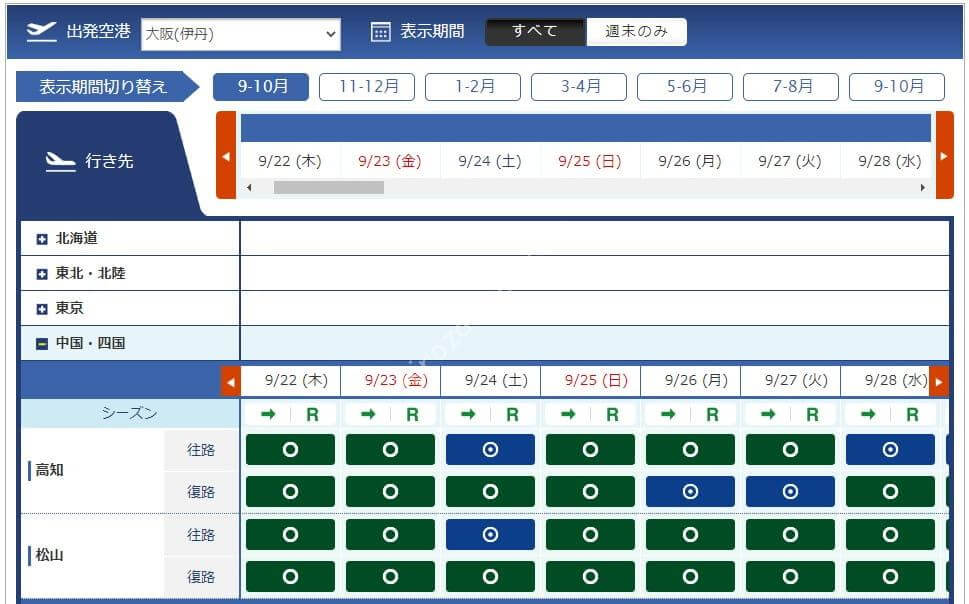Click the landing airplane icon beside 行き先

point(61,162)
